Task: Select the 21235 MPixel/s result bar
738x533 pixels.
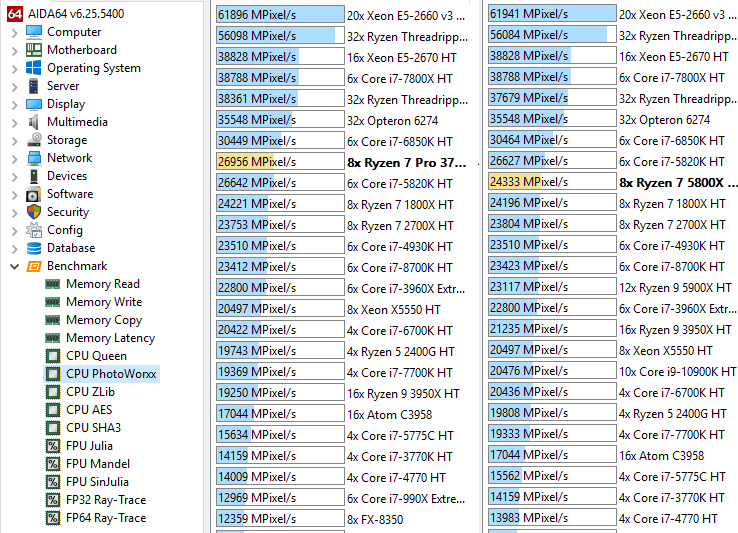Action: [x=552, y=329]
